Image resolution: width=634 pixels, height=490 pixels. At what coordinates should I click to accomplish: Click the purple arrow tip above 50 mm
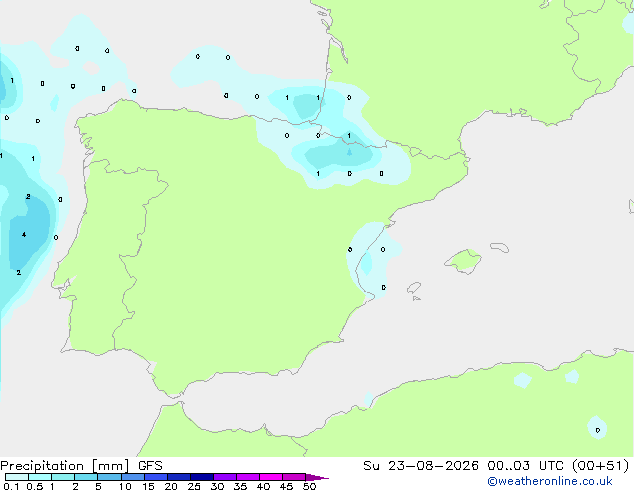(317, 477)
